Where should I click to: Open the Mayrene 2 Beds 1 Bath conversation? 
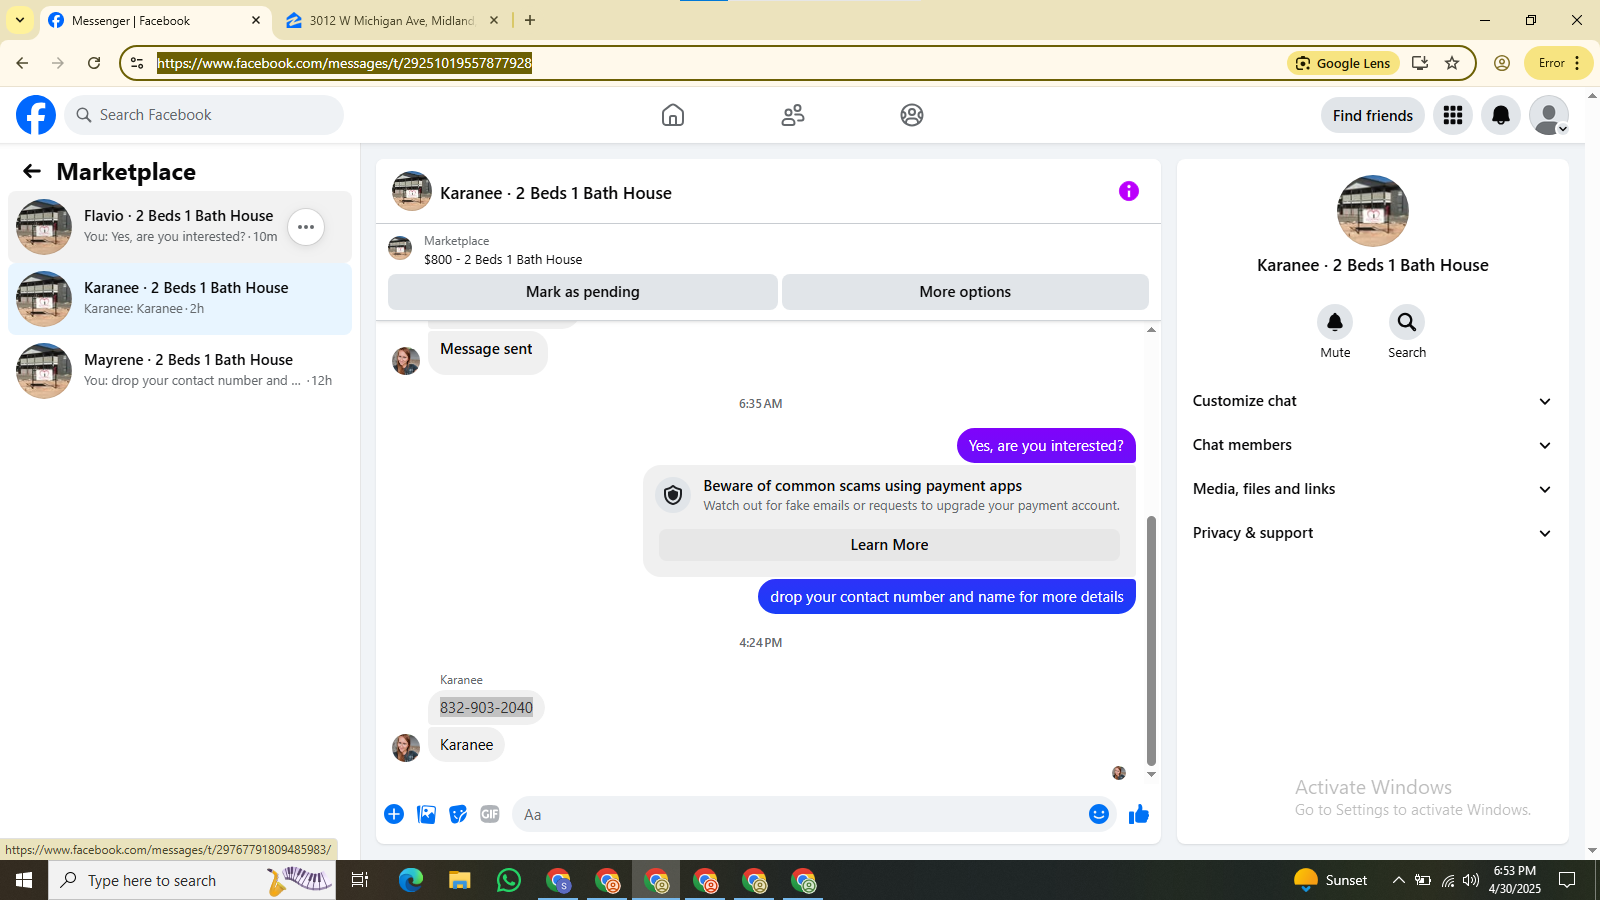[180, 371]
